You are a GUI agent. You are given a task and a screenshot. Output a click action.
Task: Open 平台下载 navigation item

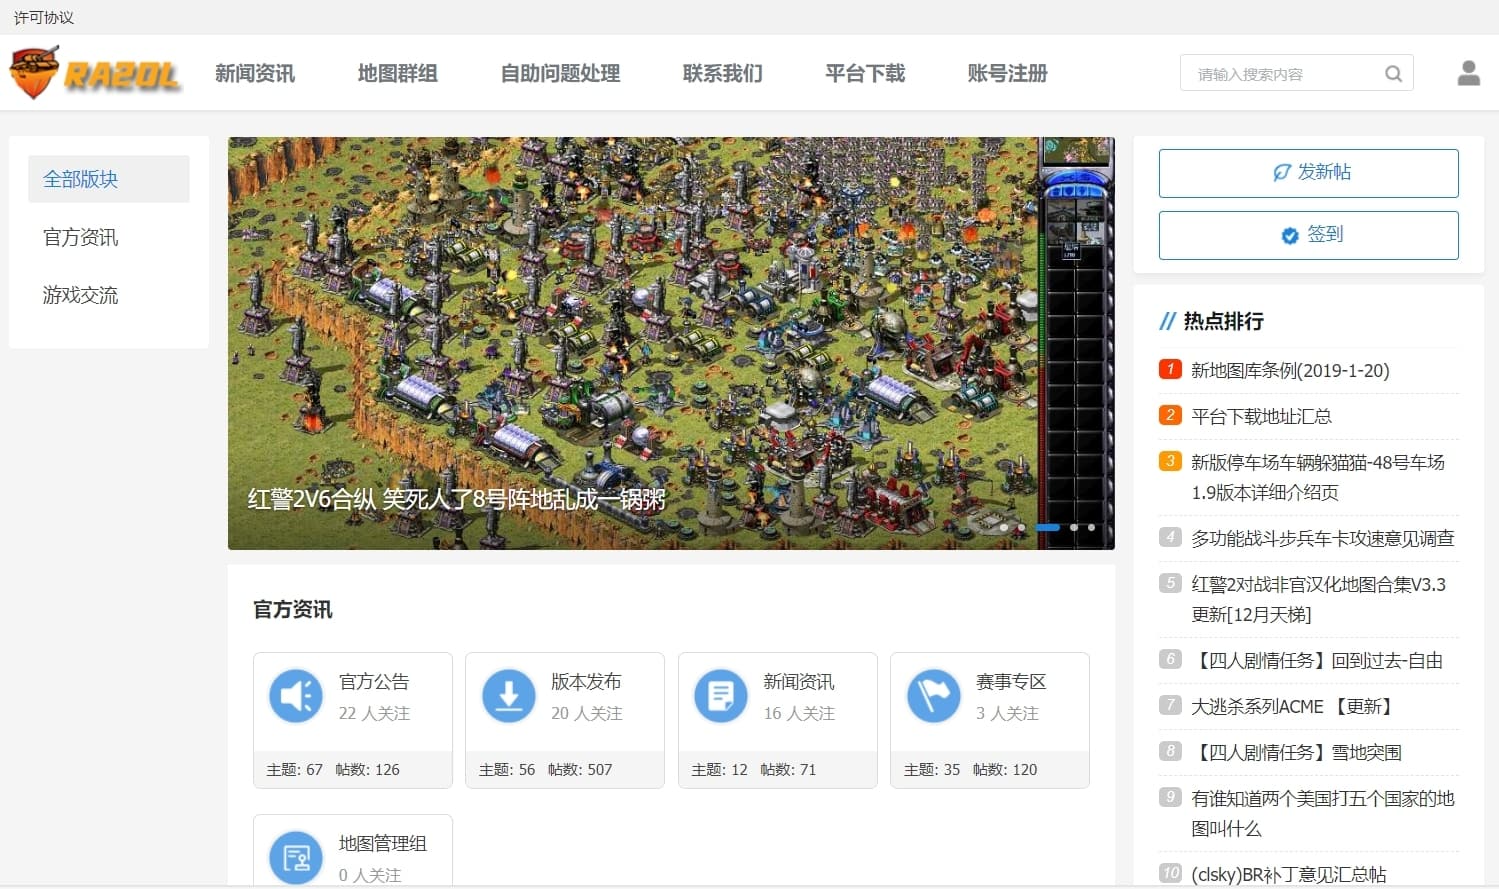[x=865, y=73]
